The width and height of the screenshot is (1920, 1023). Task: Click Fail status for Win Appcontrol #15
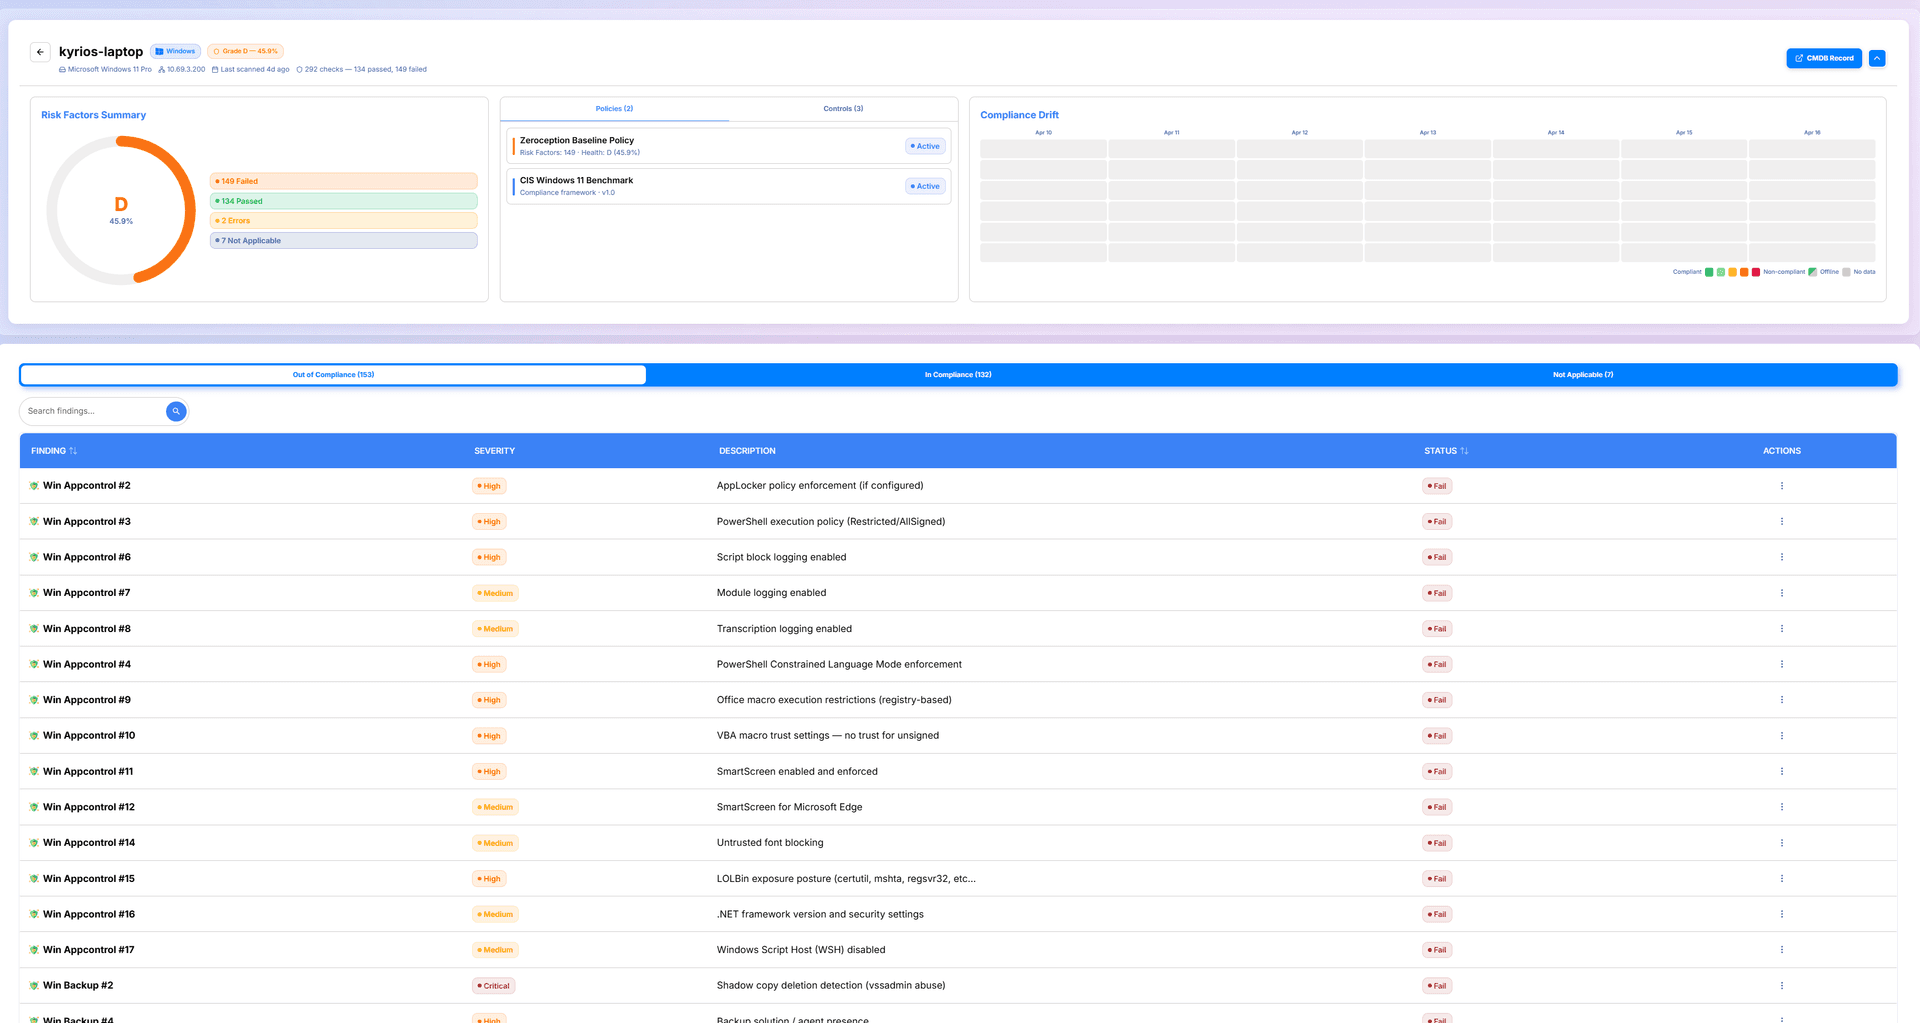1437,879
